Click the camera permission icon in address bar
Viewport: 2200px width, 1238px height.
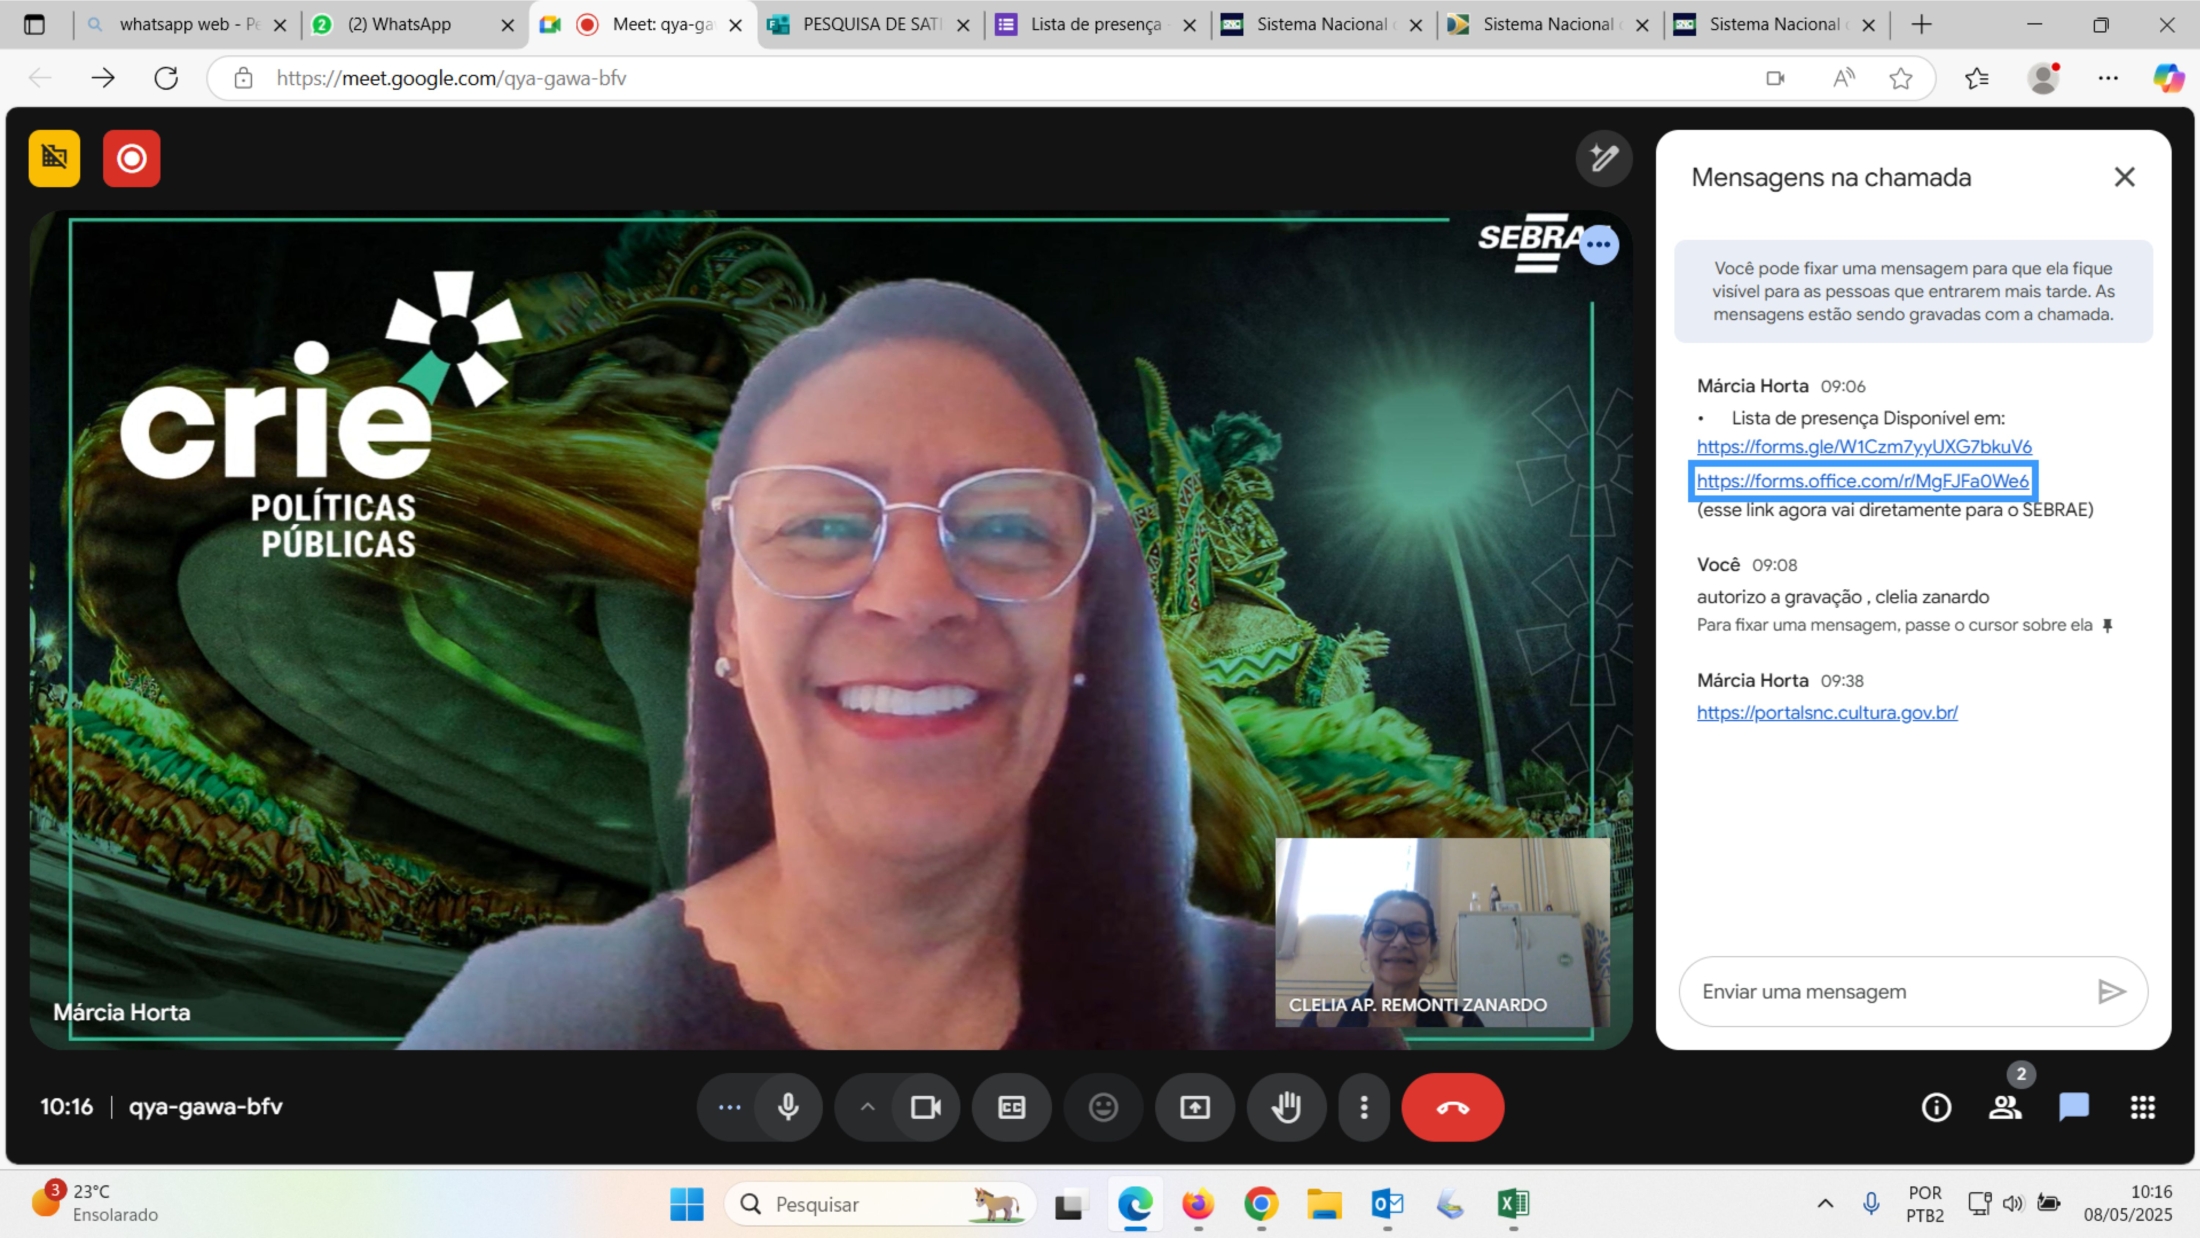tap(1775, 78)
